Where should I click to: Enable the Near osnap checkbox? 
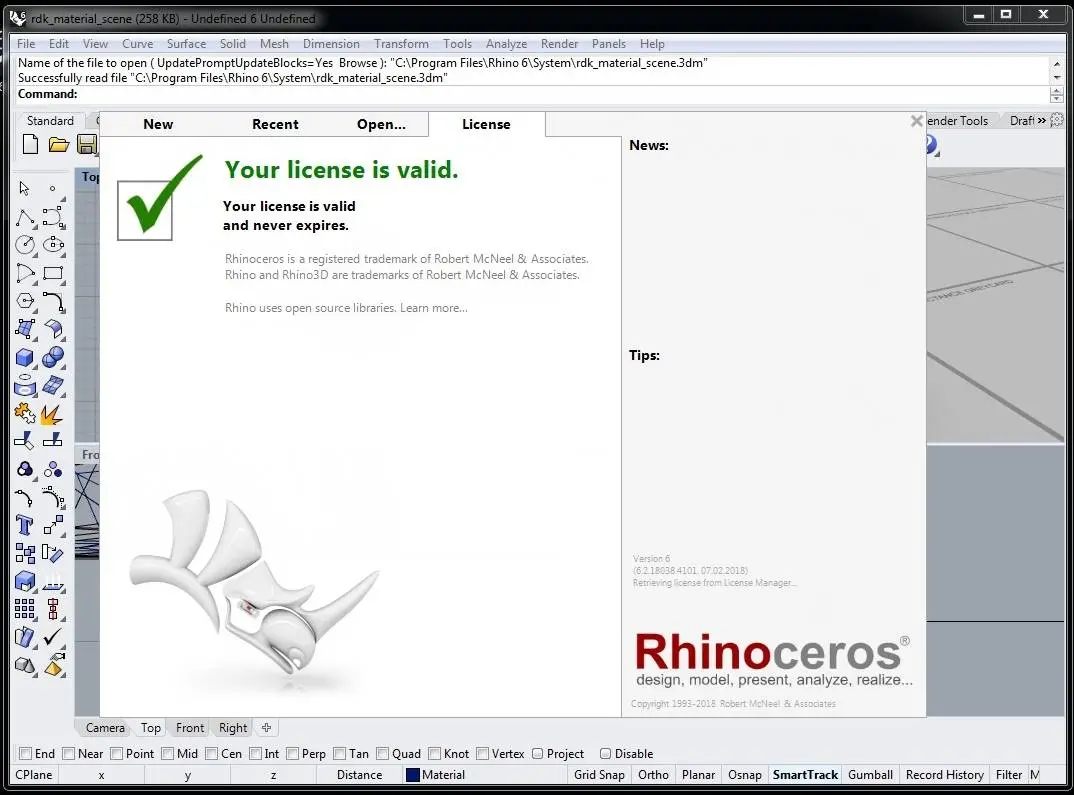pos(68,754)
